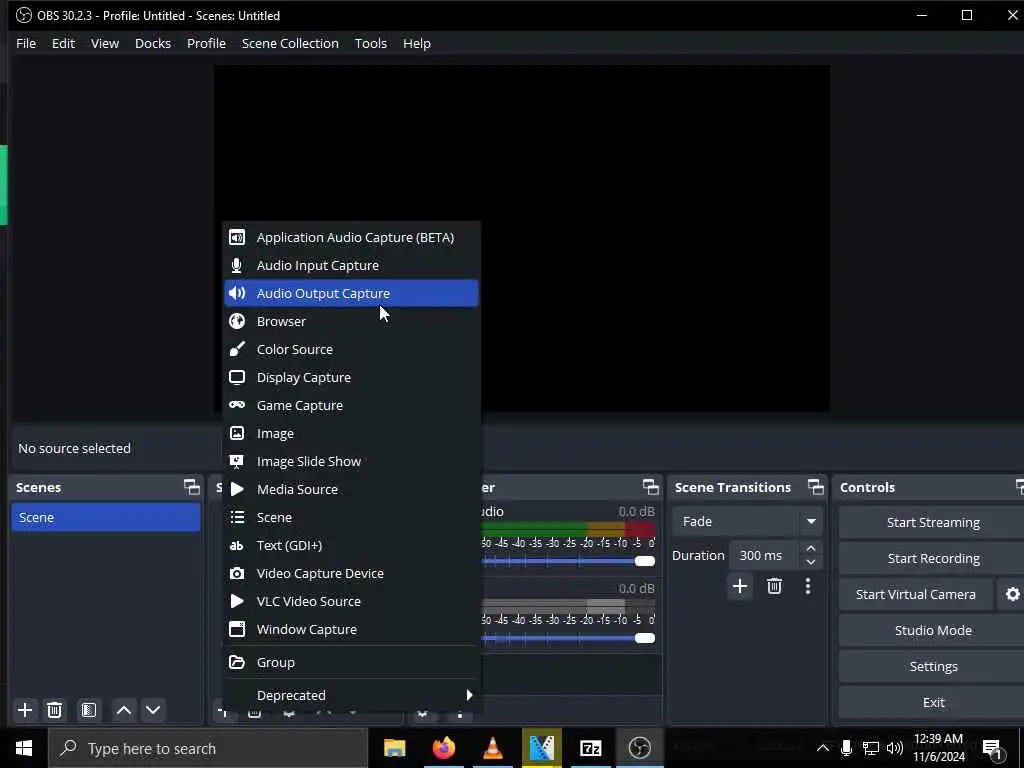Screen dimensions: 1024x768
Task: Open the Scene Collection menu
Action: click(x=290, y=43)
